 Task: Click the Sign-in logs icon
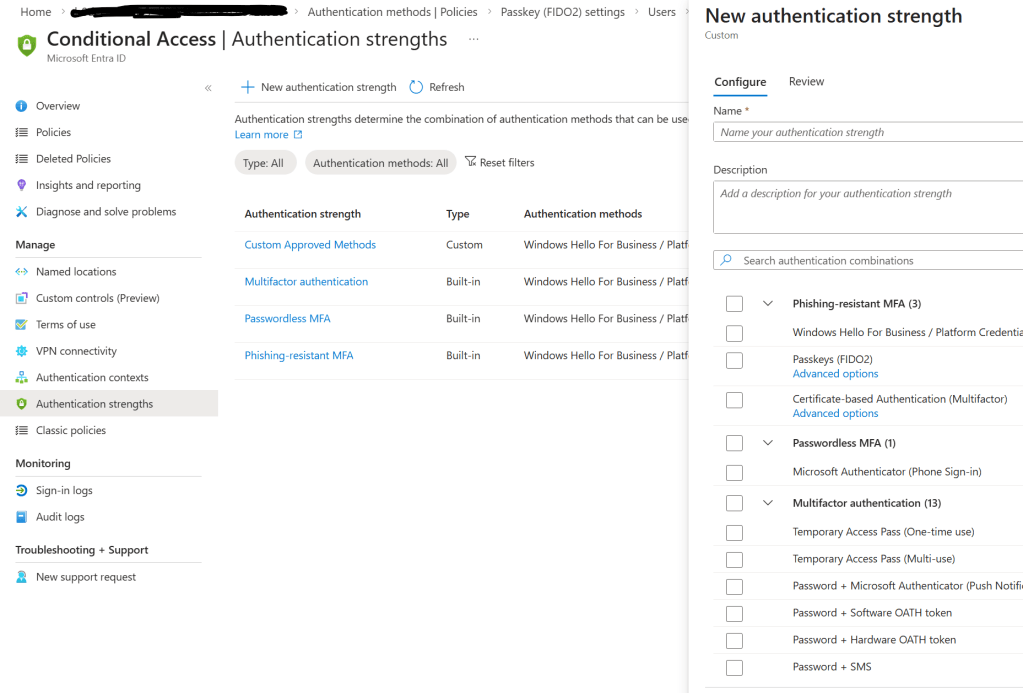[x=22, y=491]
